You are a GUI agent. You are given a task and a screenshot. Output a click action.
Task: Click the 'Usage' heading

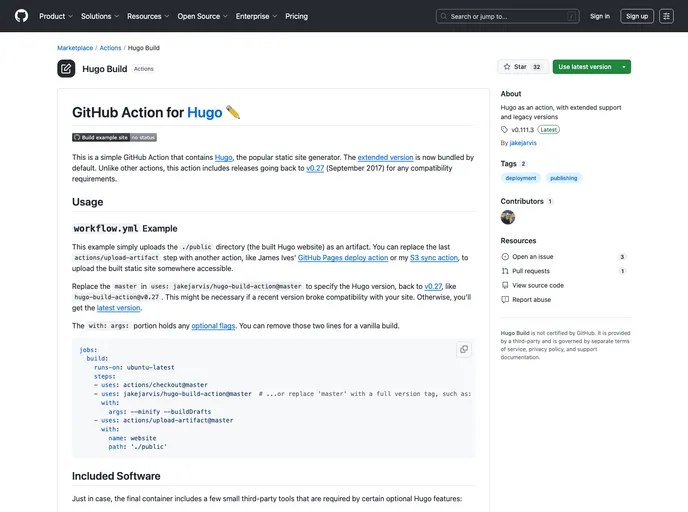(88, 202)
